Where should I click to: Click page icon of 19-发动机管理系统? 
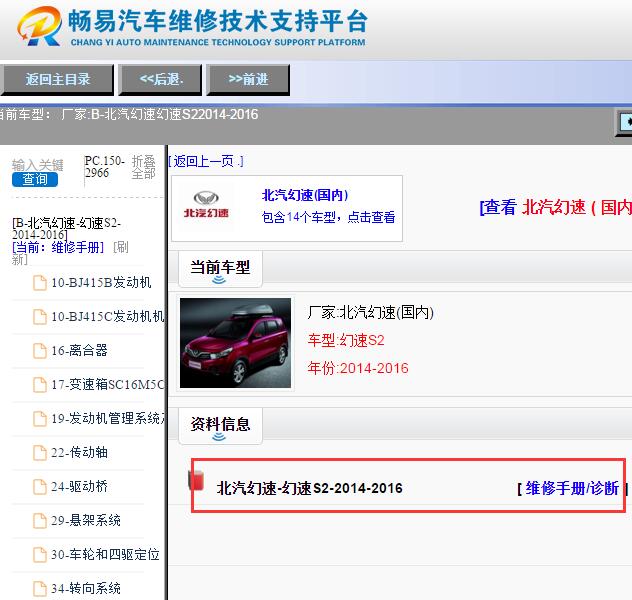pyautogui.click(x=40, y=419)
